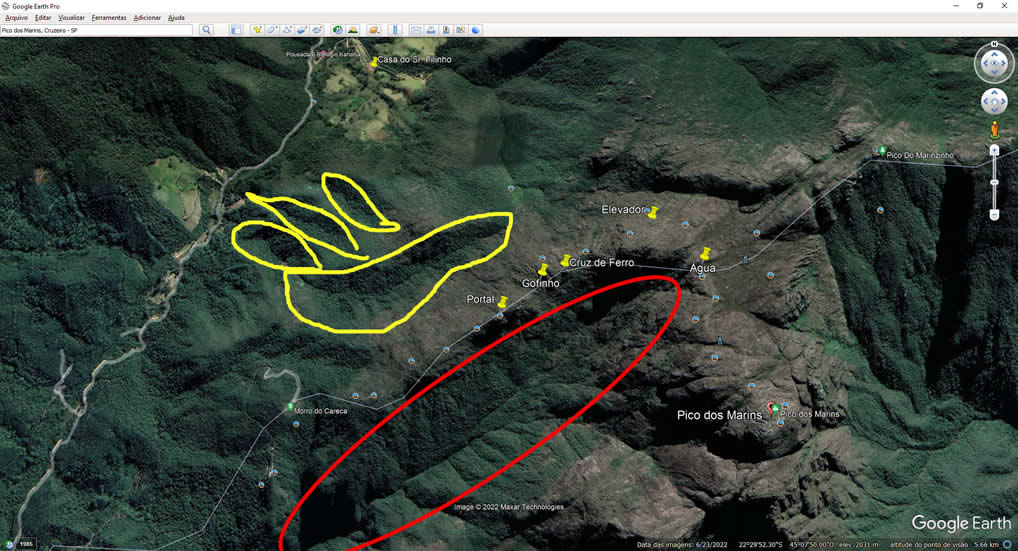Click the zoom out minus button

pos(994,215)
